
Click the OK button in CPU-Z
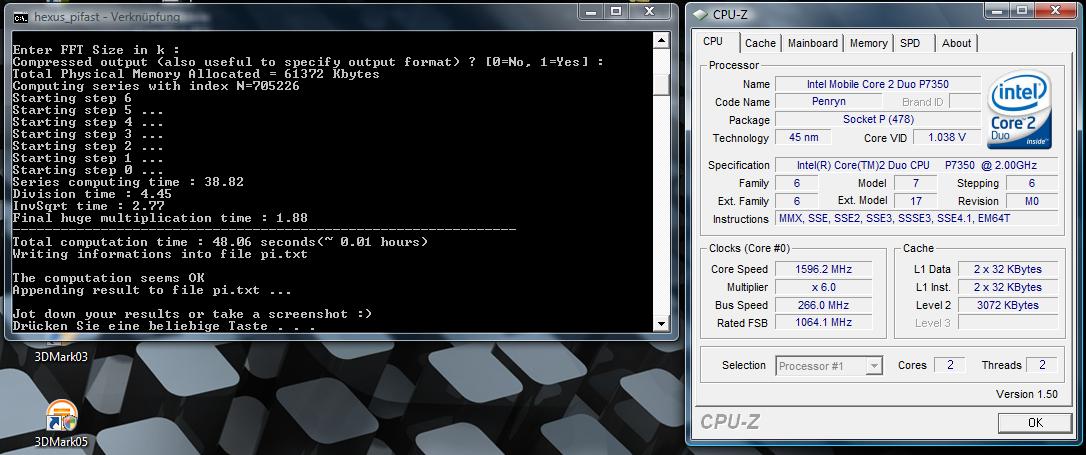[1035, 422]
